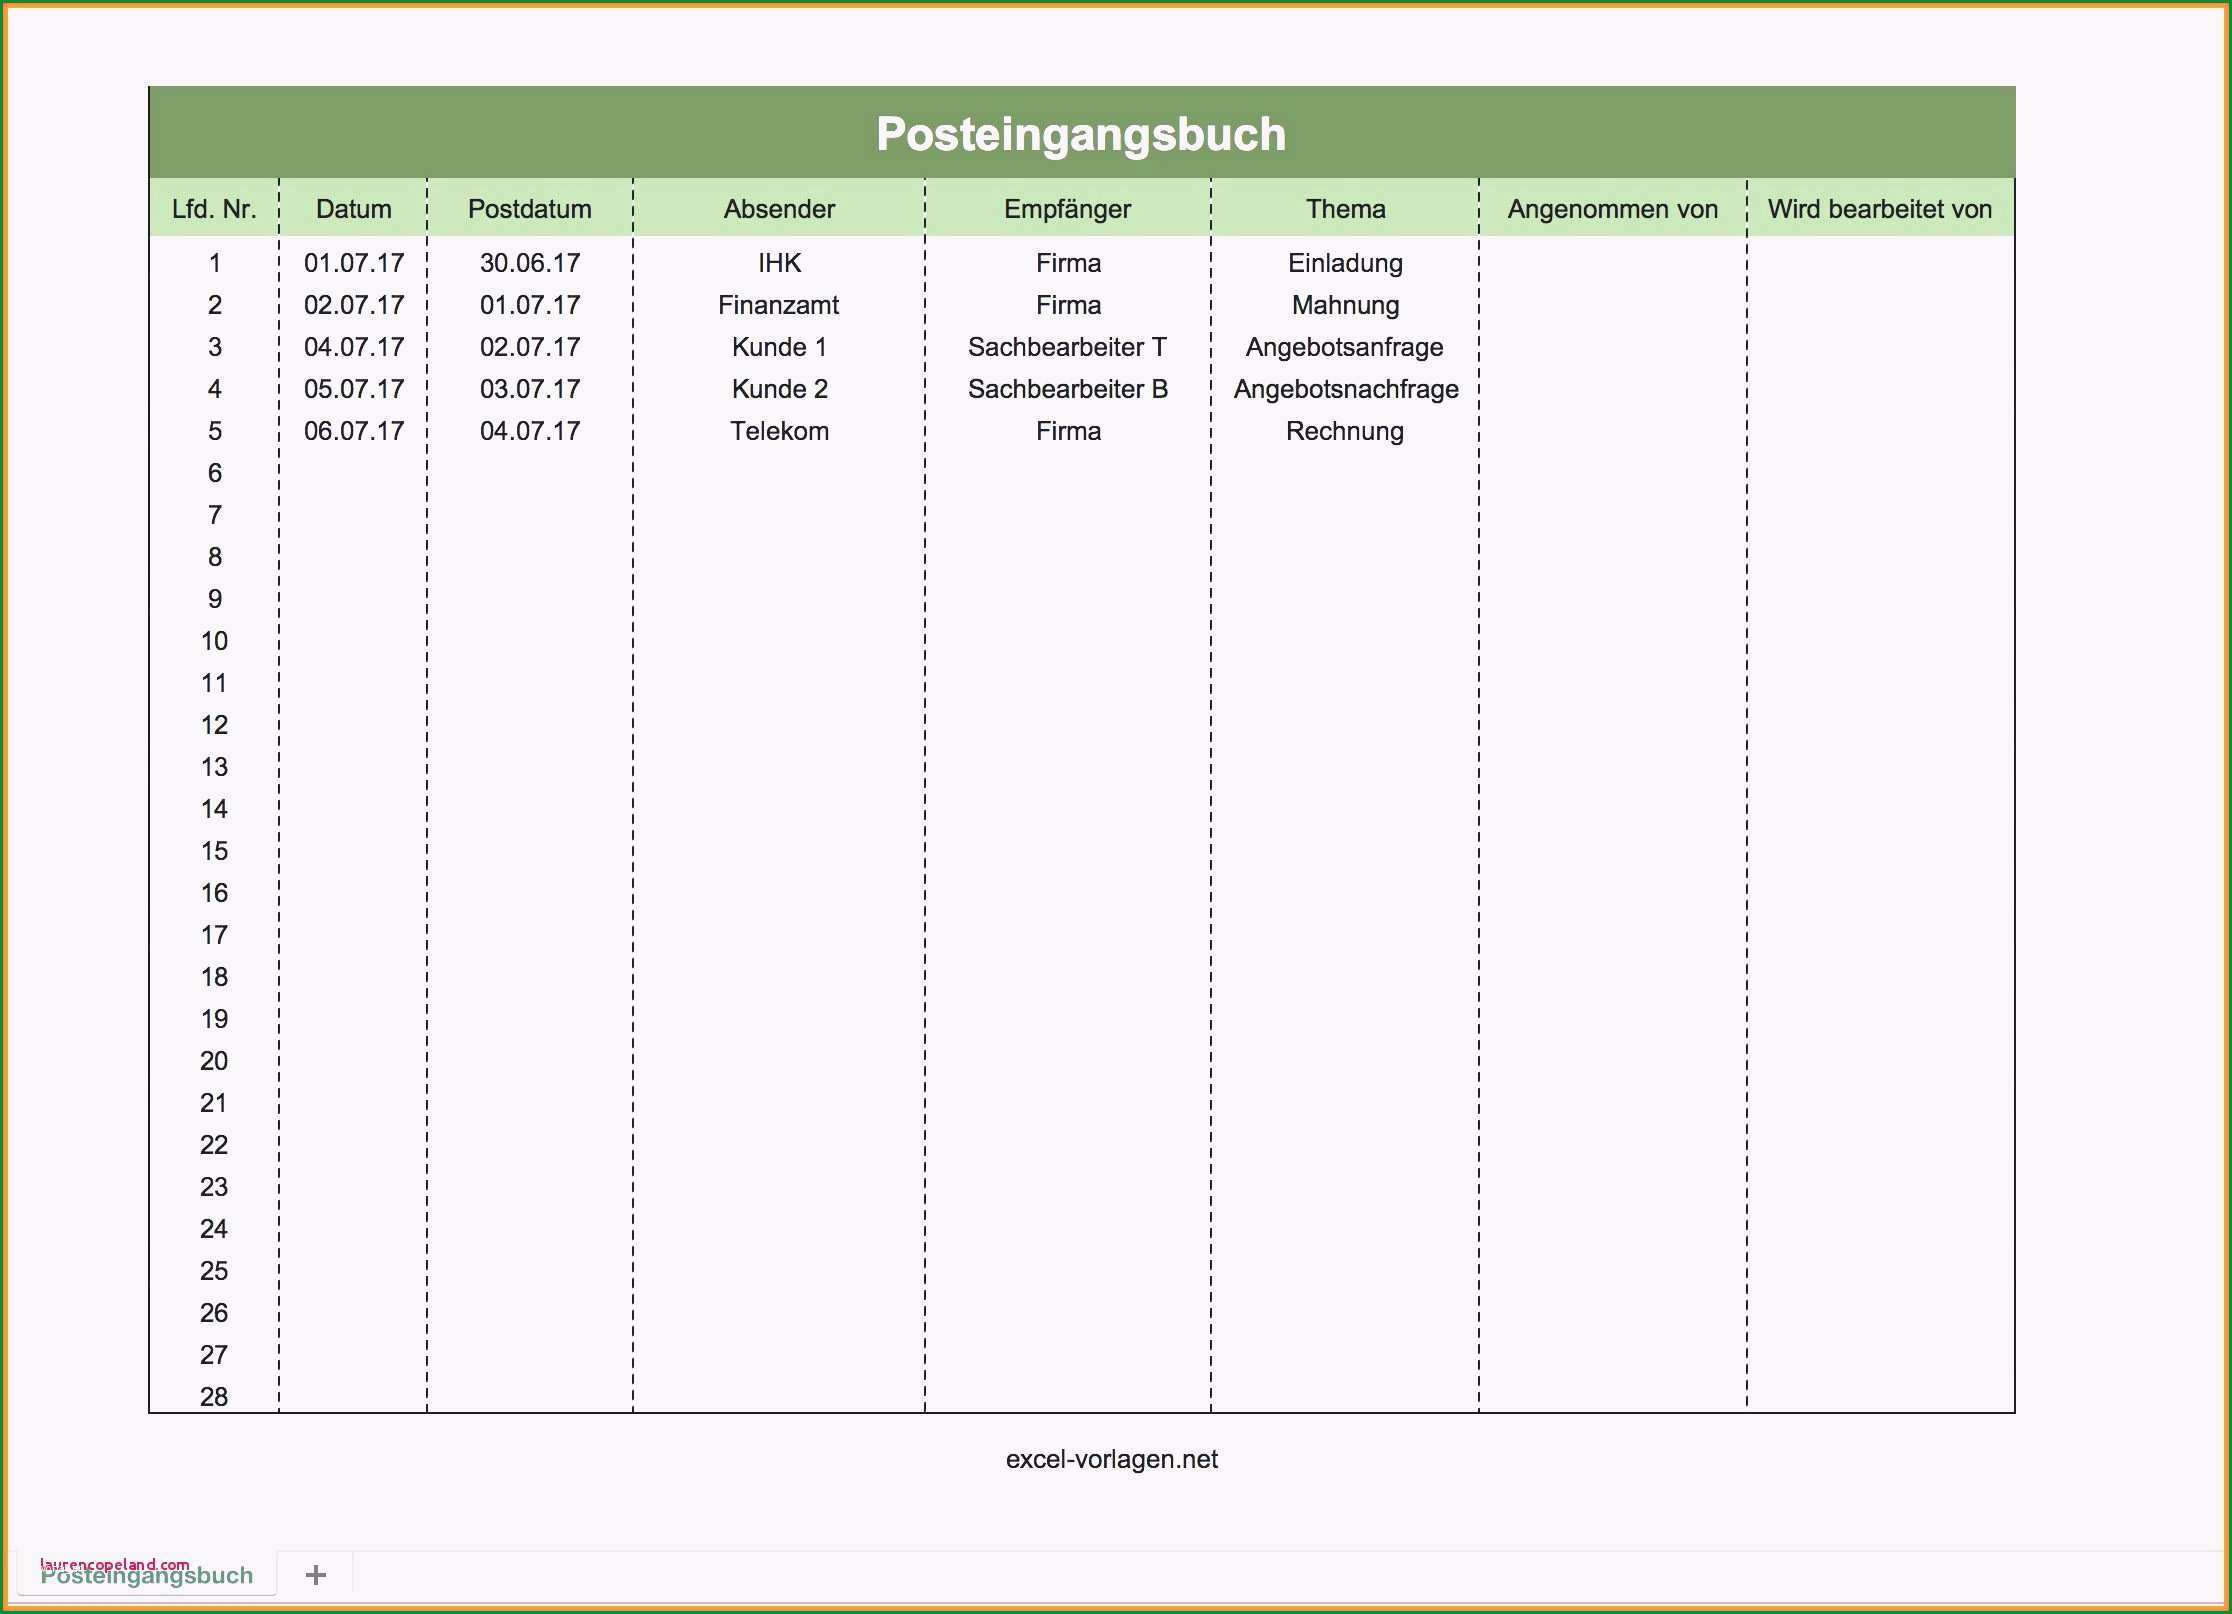This screenshot has width=2232, height=1614.
Task: Click Firma recipient in the IHK row
Action: (x=1068, y=263)
